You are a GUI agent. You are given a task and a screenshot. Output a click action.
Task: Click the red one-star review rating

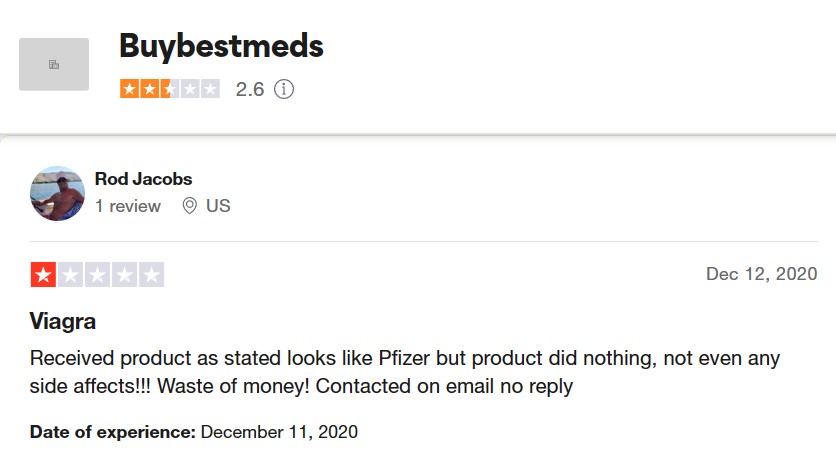pos(97,274)
